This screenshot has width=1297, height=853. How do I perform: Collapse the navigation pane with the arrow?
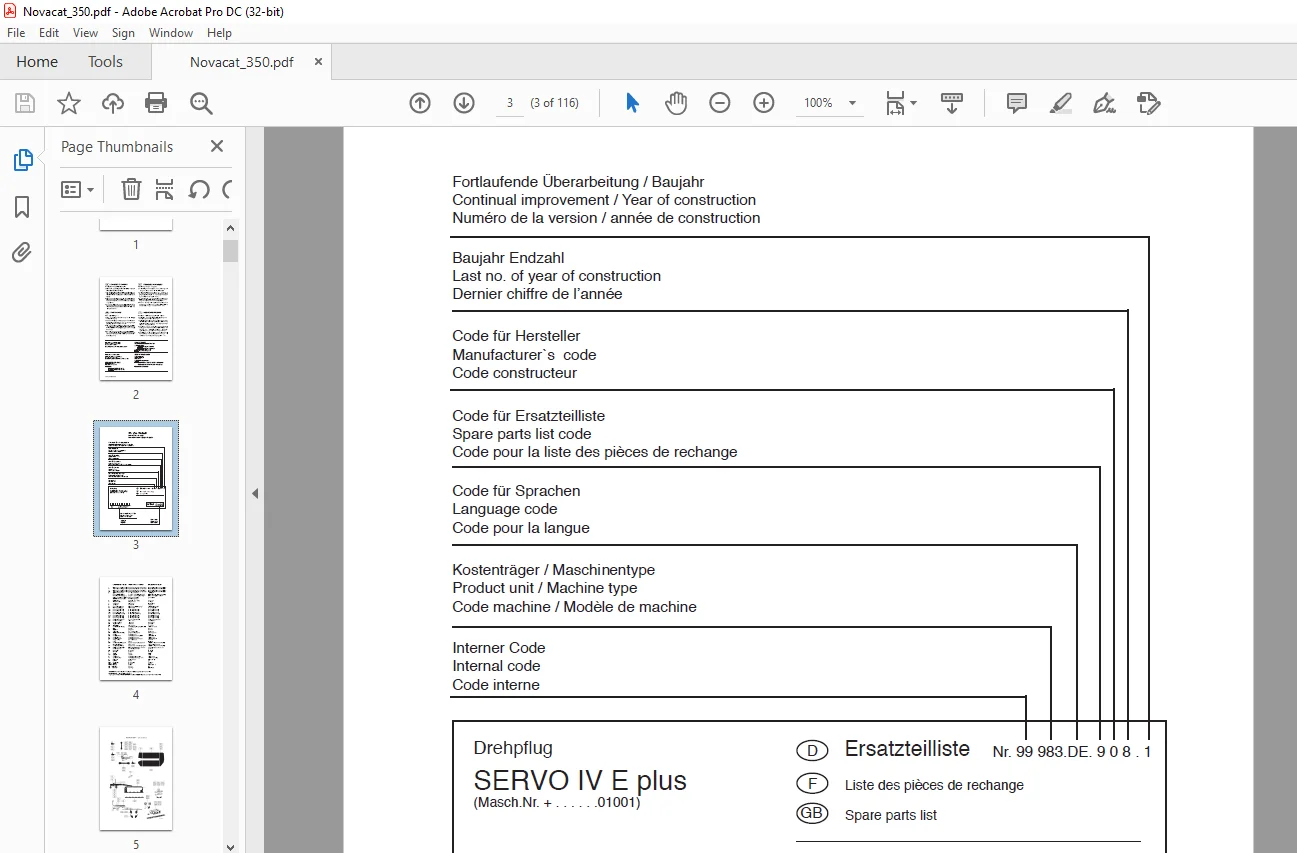pyautogui.click(x=254, y=493)
